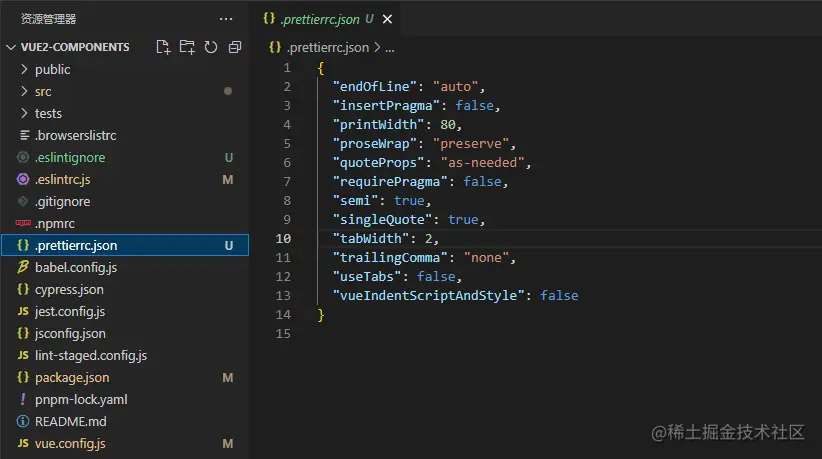
Task: Click the icon beside .eslintignore
Action: click(23, 157)
